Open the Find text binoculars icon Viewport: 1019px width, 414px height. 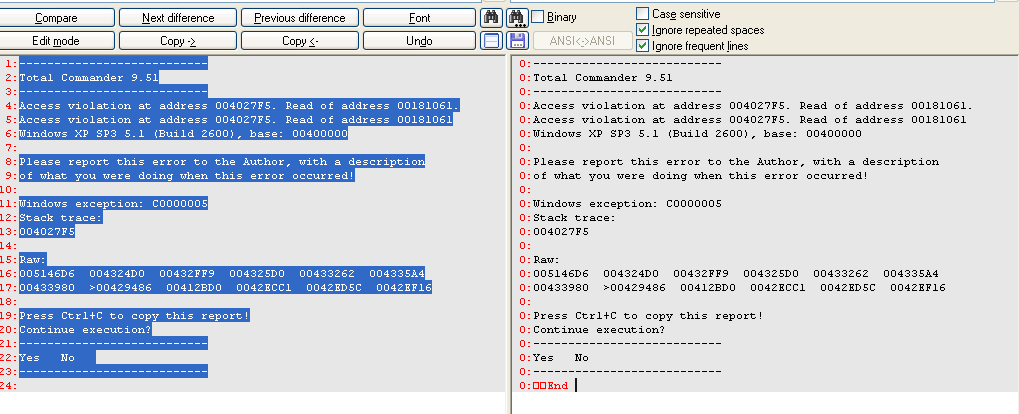point(492,18)
